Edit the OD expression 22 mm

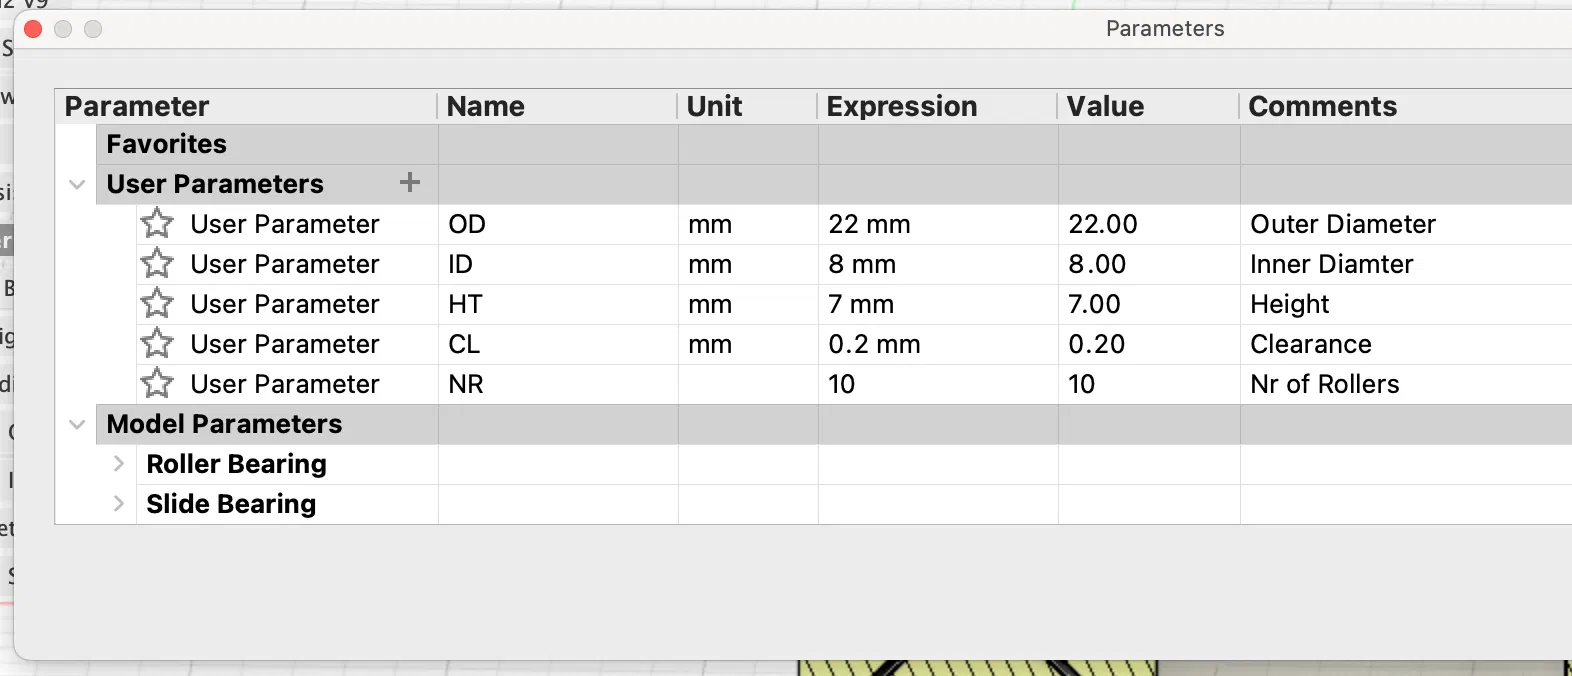point(869,224)
